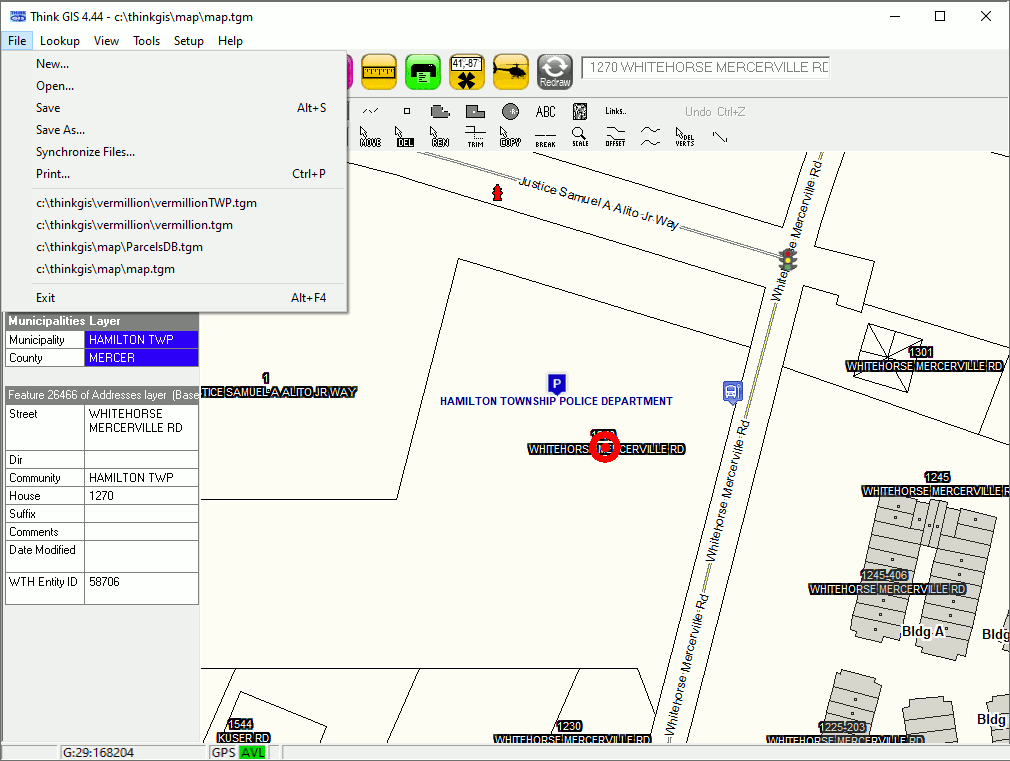The image size is (1010, 761).
Task: Select the circle radius drawing tool
Action: coord(510,111)
